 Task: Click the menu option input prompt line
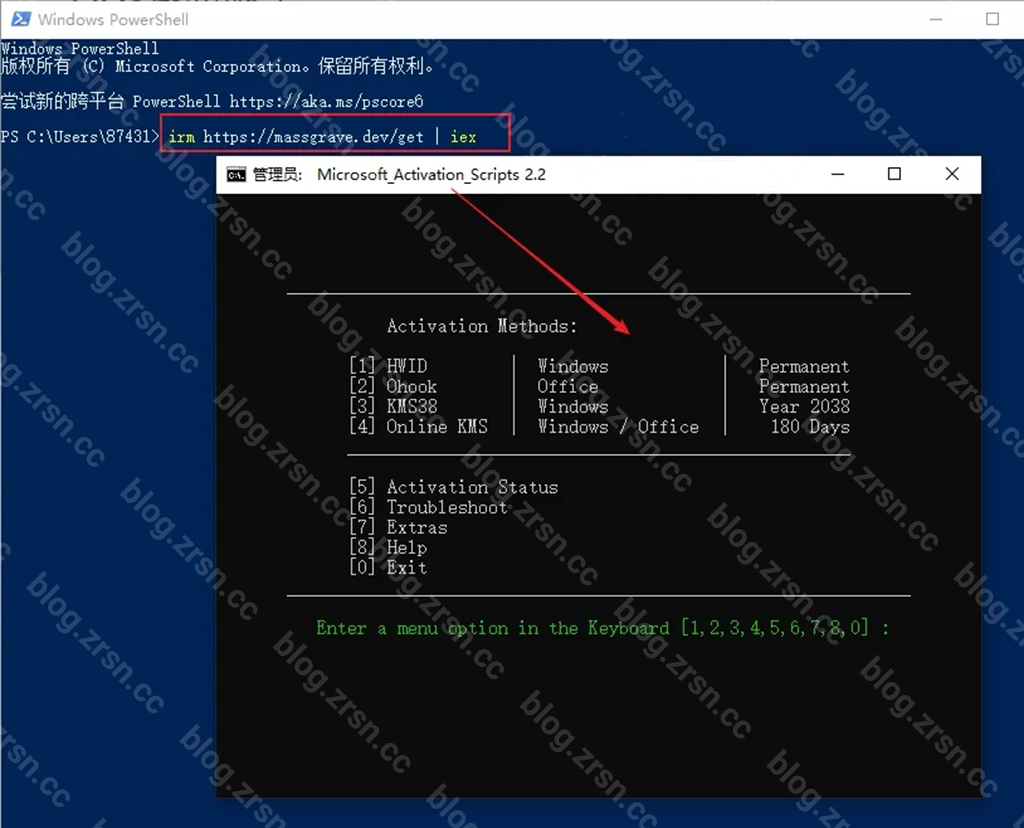coord(602,628)
